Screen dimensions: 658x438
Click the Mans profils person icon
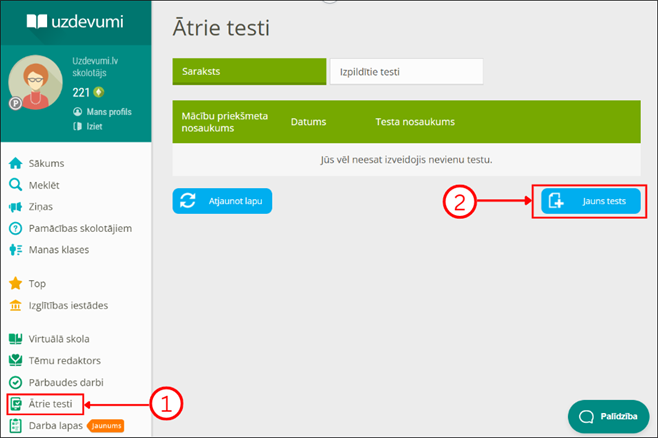pos(78,112)
